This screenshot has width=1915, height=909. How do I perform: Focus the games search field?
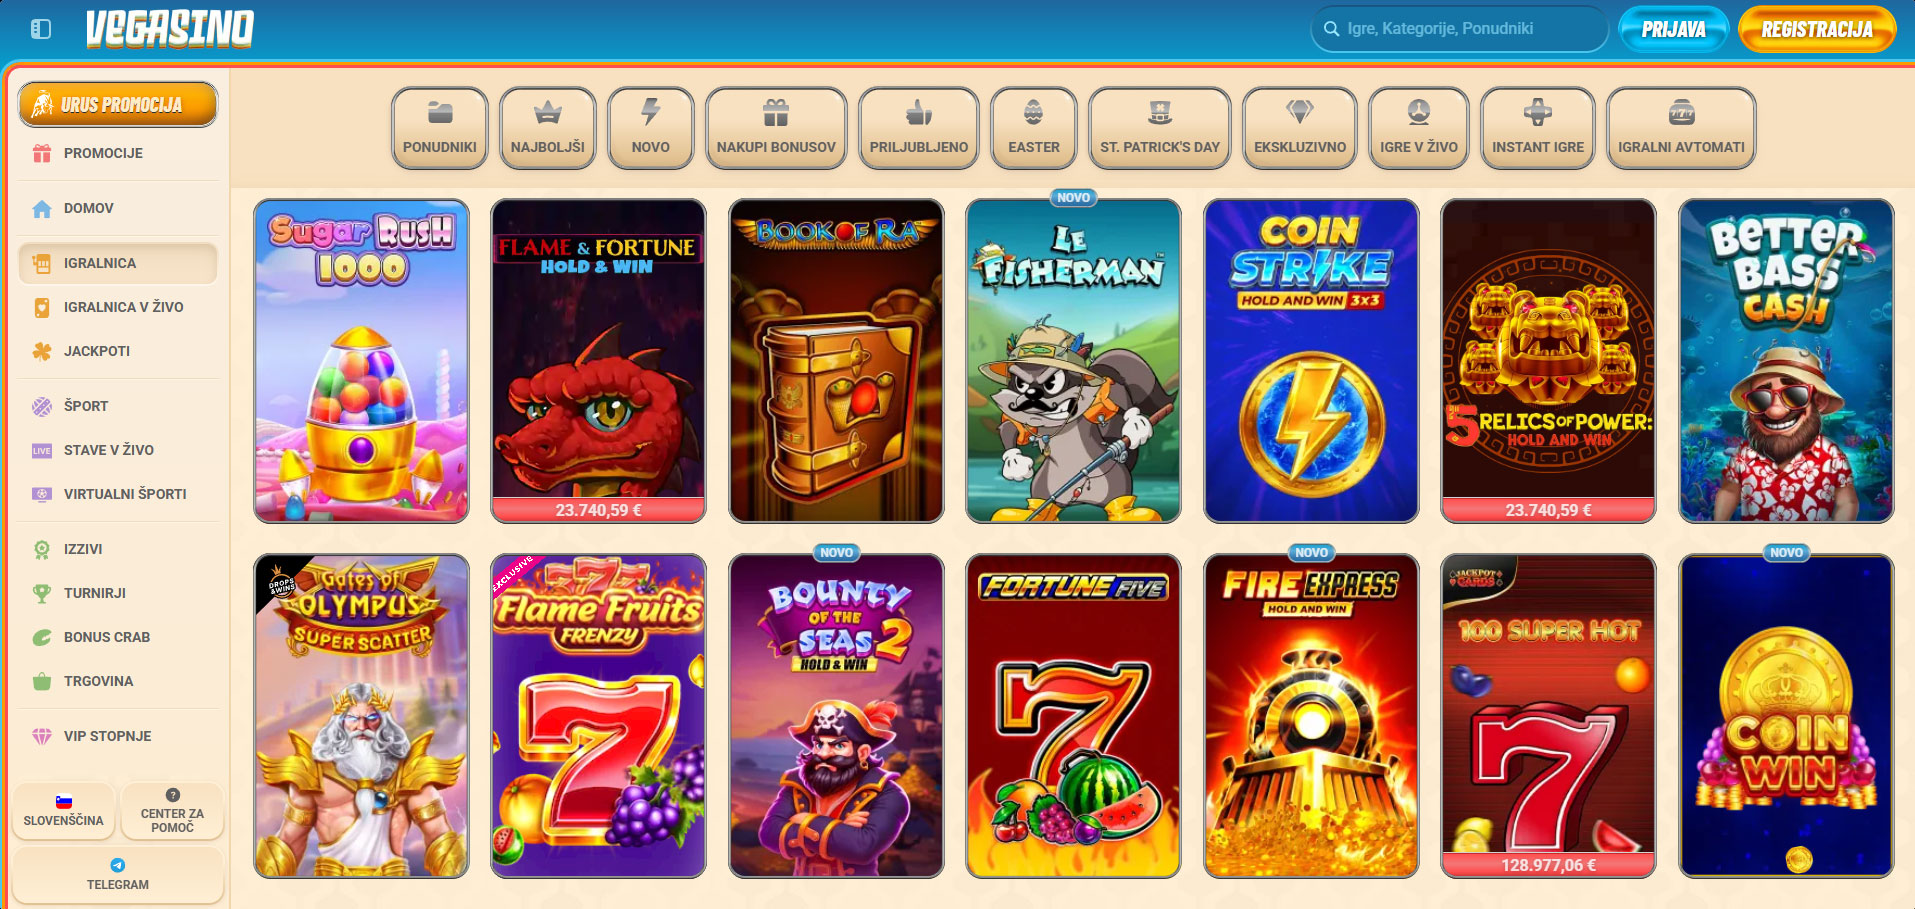pyautogui.click(x=1459, y=29)
